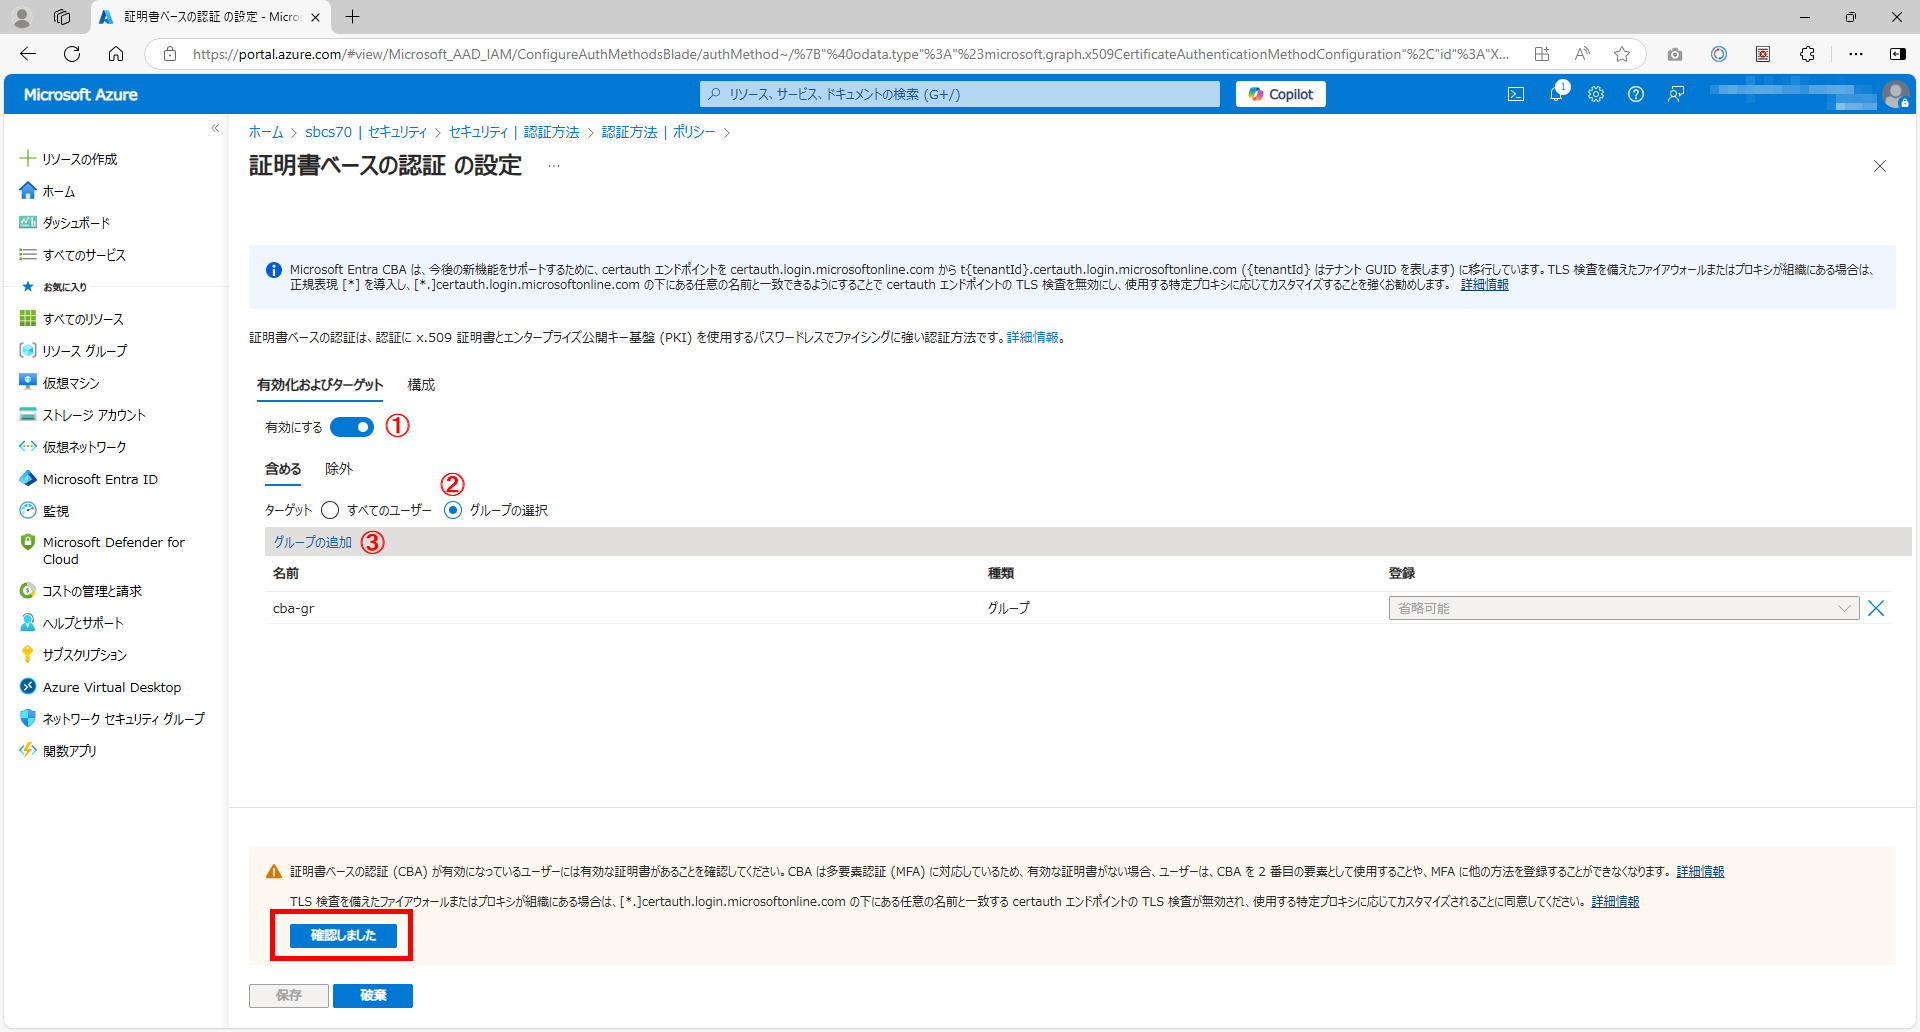Click the address bar URL

tap(850, 54)
